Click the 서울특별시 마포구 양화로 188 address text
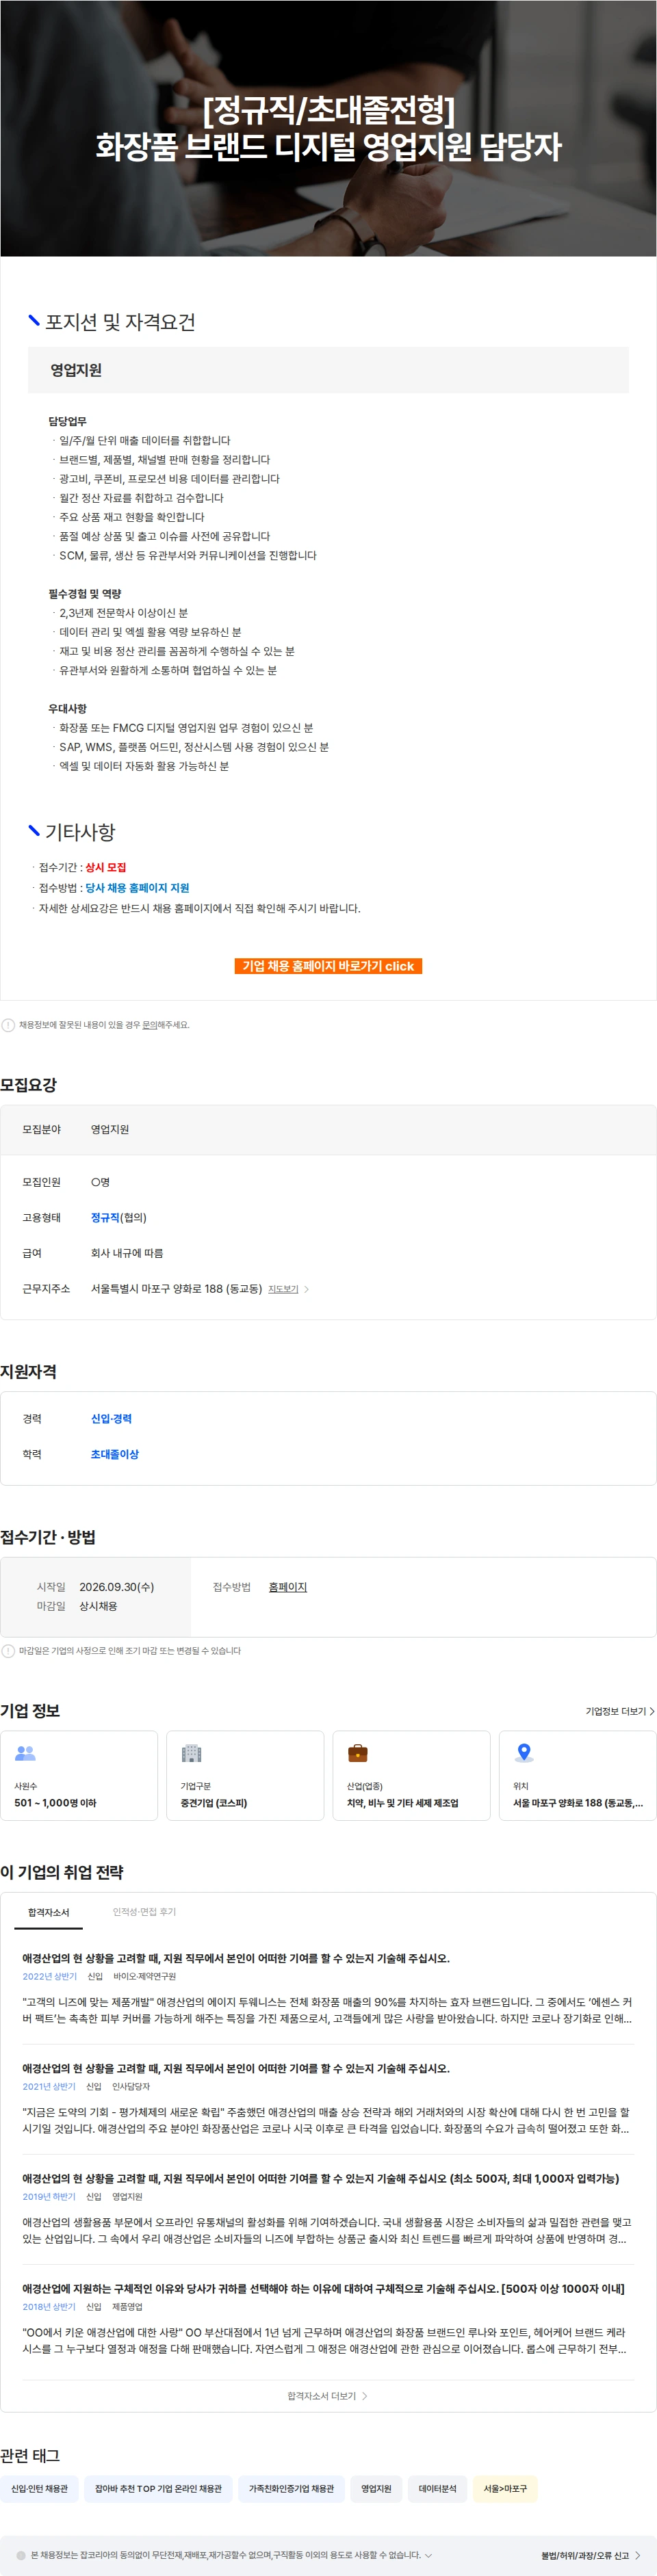The height and width of the screenshot is (2576, 657). [x=176, y=1289]
